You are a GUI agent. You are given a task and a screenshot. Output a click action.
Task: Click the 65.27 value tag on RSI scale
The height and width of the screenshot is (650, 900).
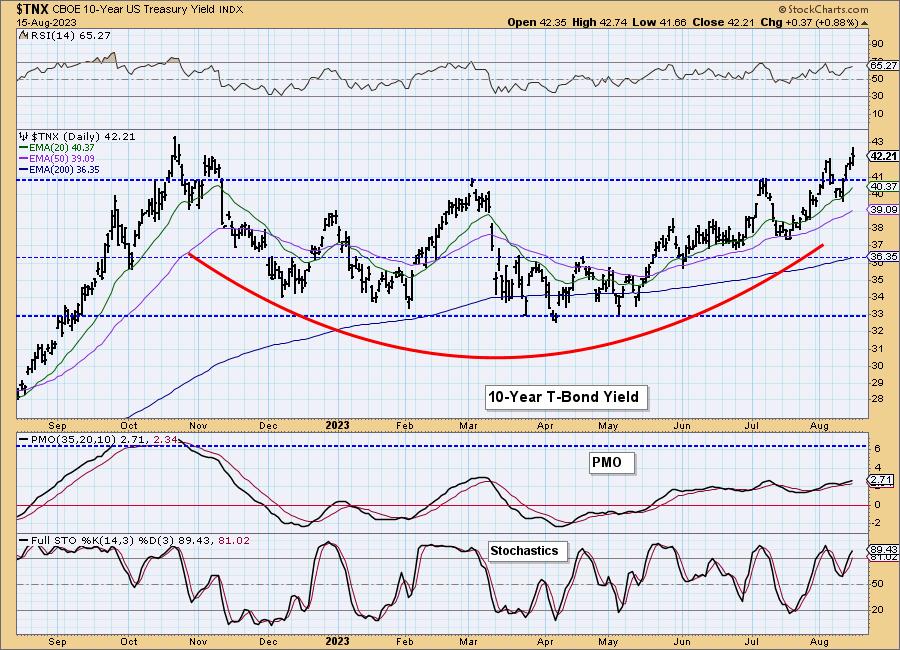(x=884, y=66)
